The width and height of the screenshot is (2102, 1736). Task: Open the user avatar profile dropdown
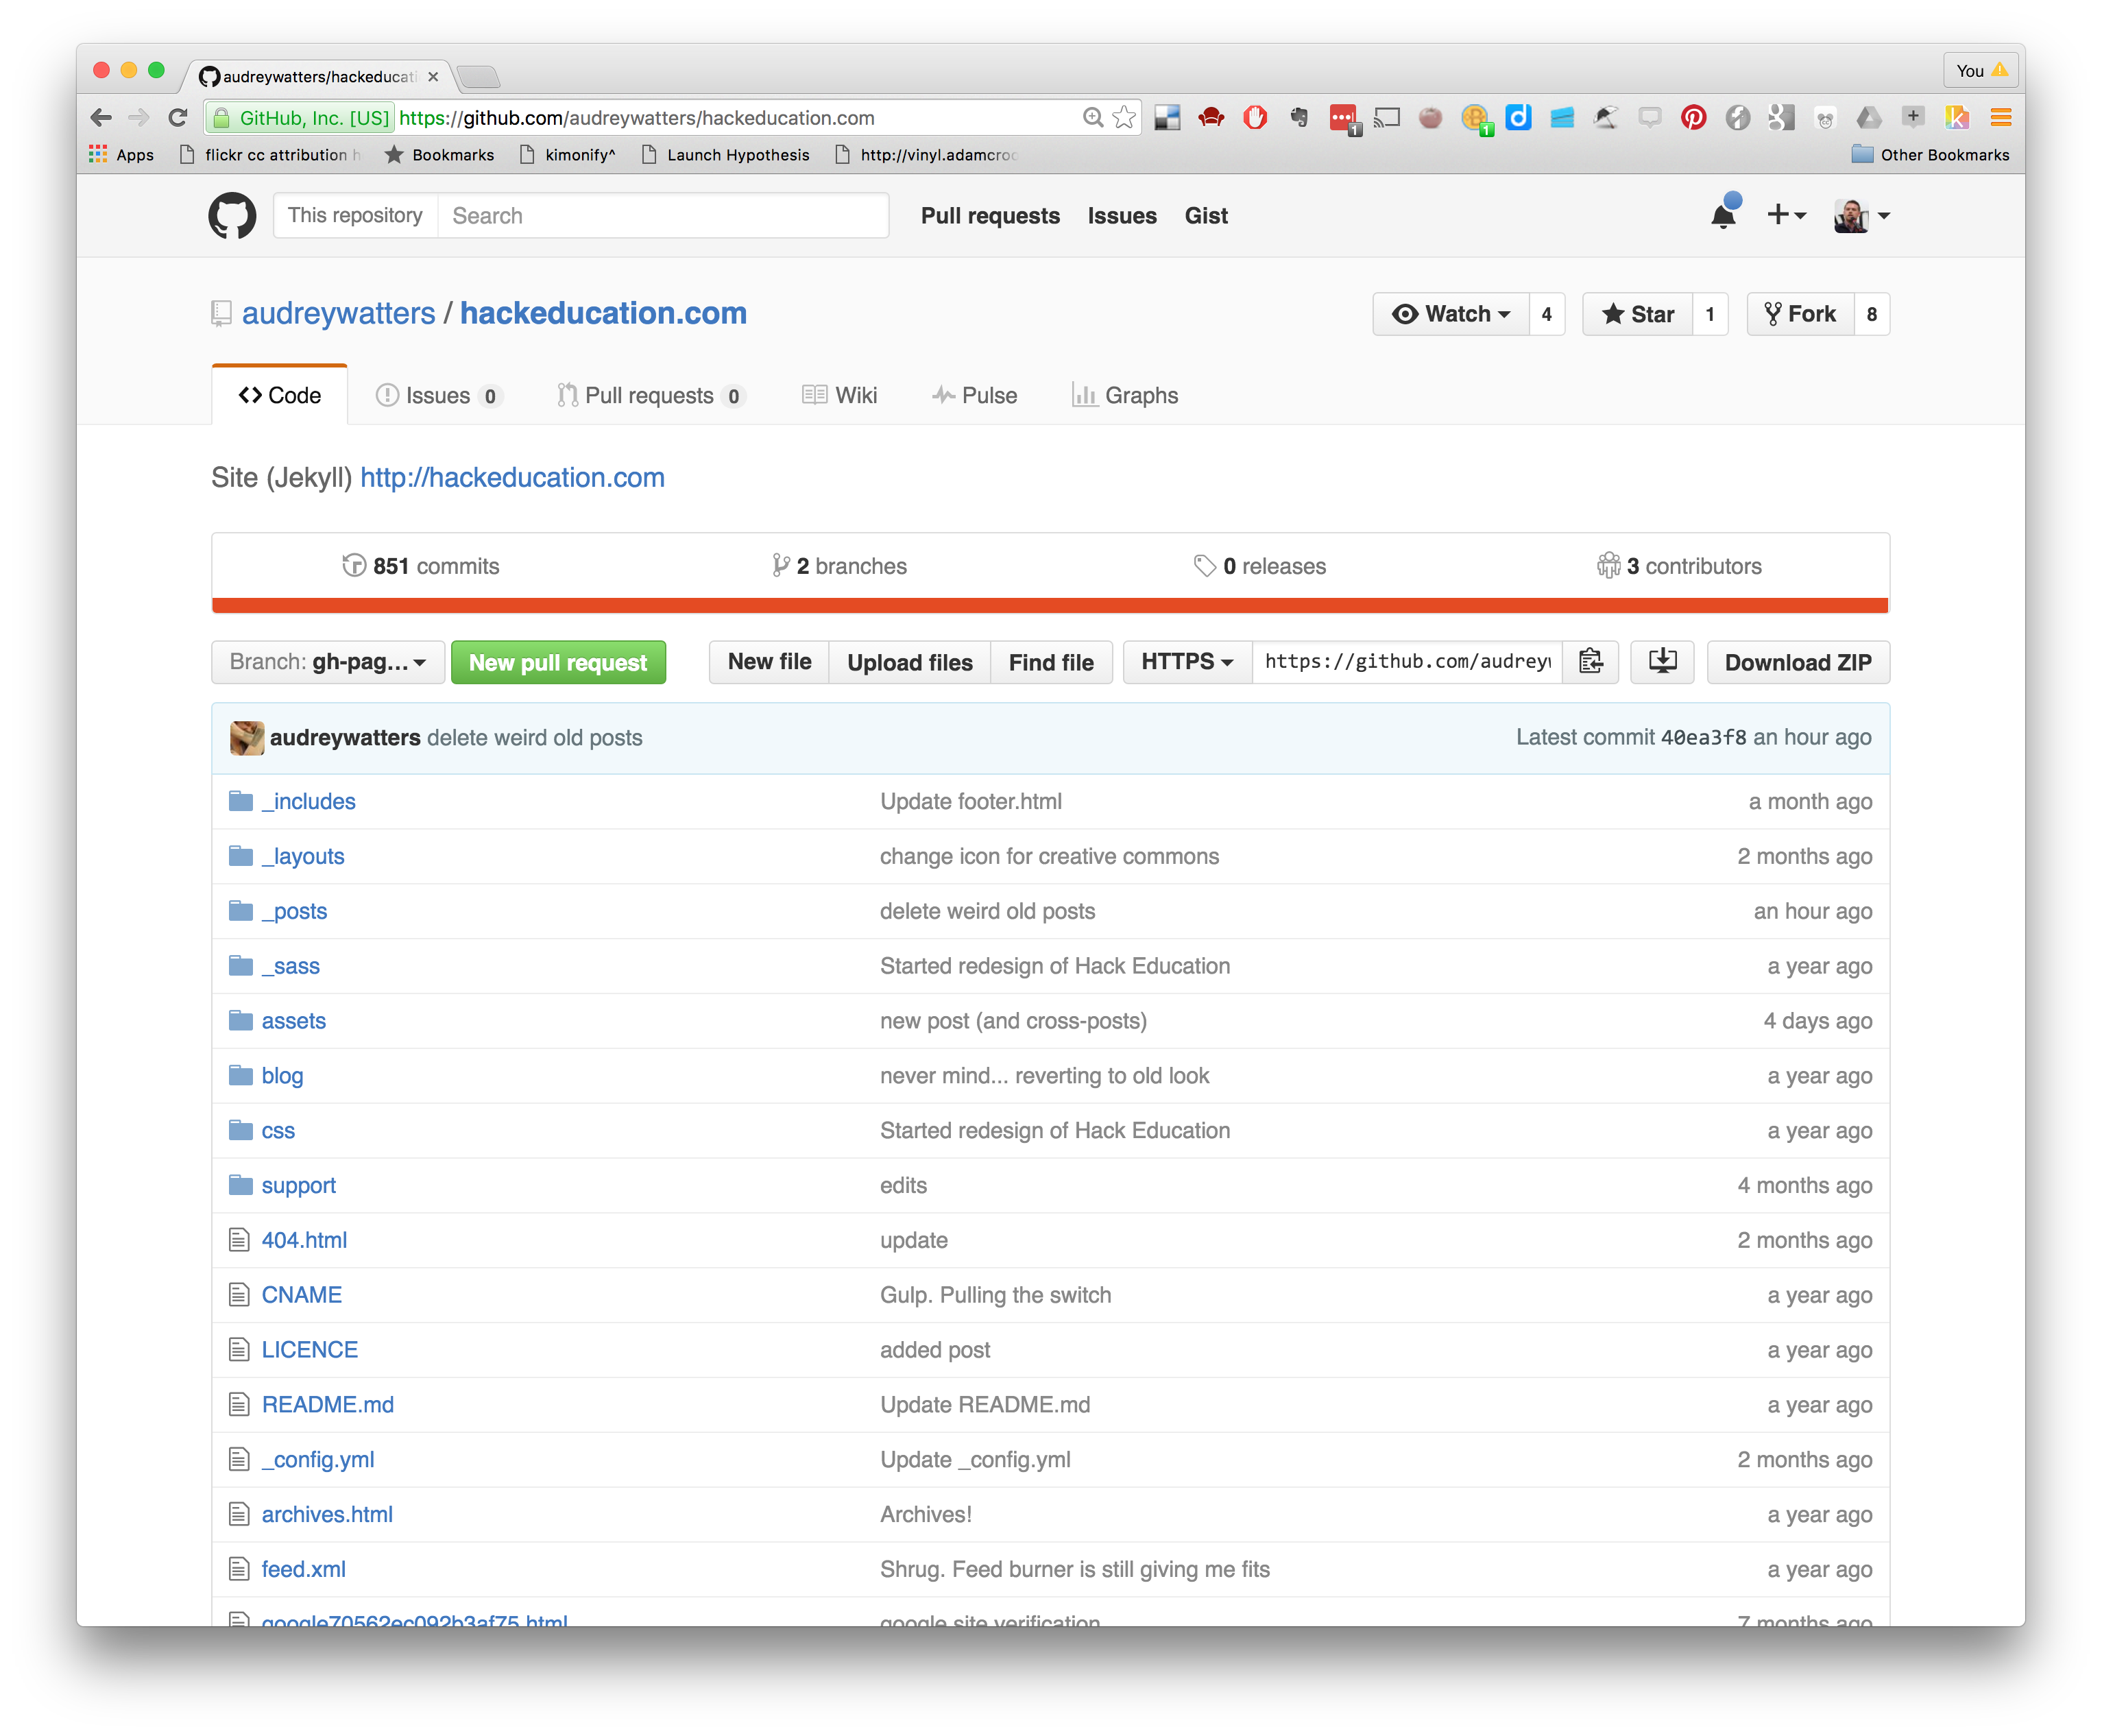1861,215
